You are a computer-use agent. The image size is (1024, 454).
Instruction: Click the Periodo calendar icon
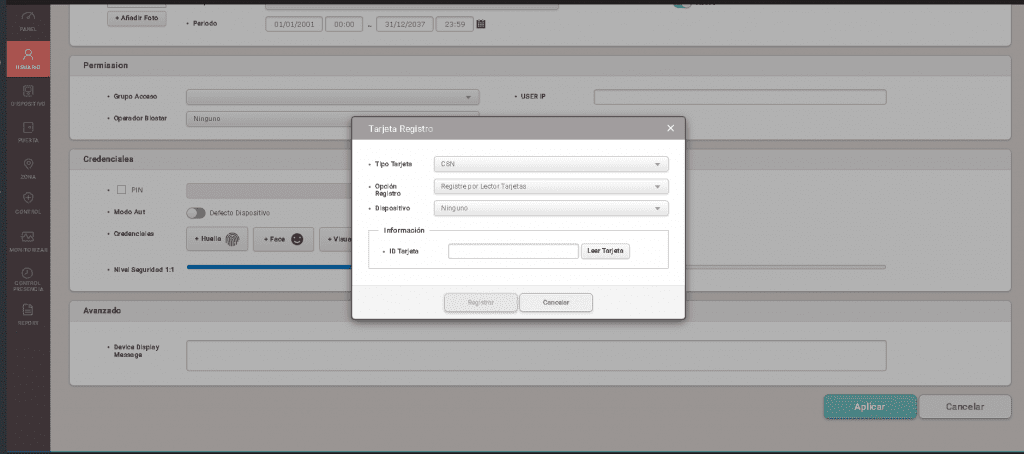pyautogui.click(x=481, y=23)
